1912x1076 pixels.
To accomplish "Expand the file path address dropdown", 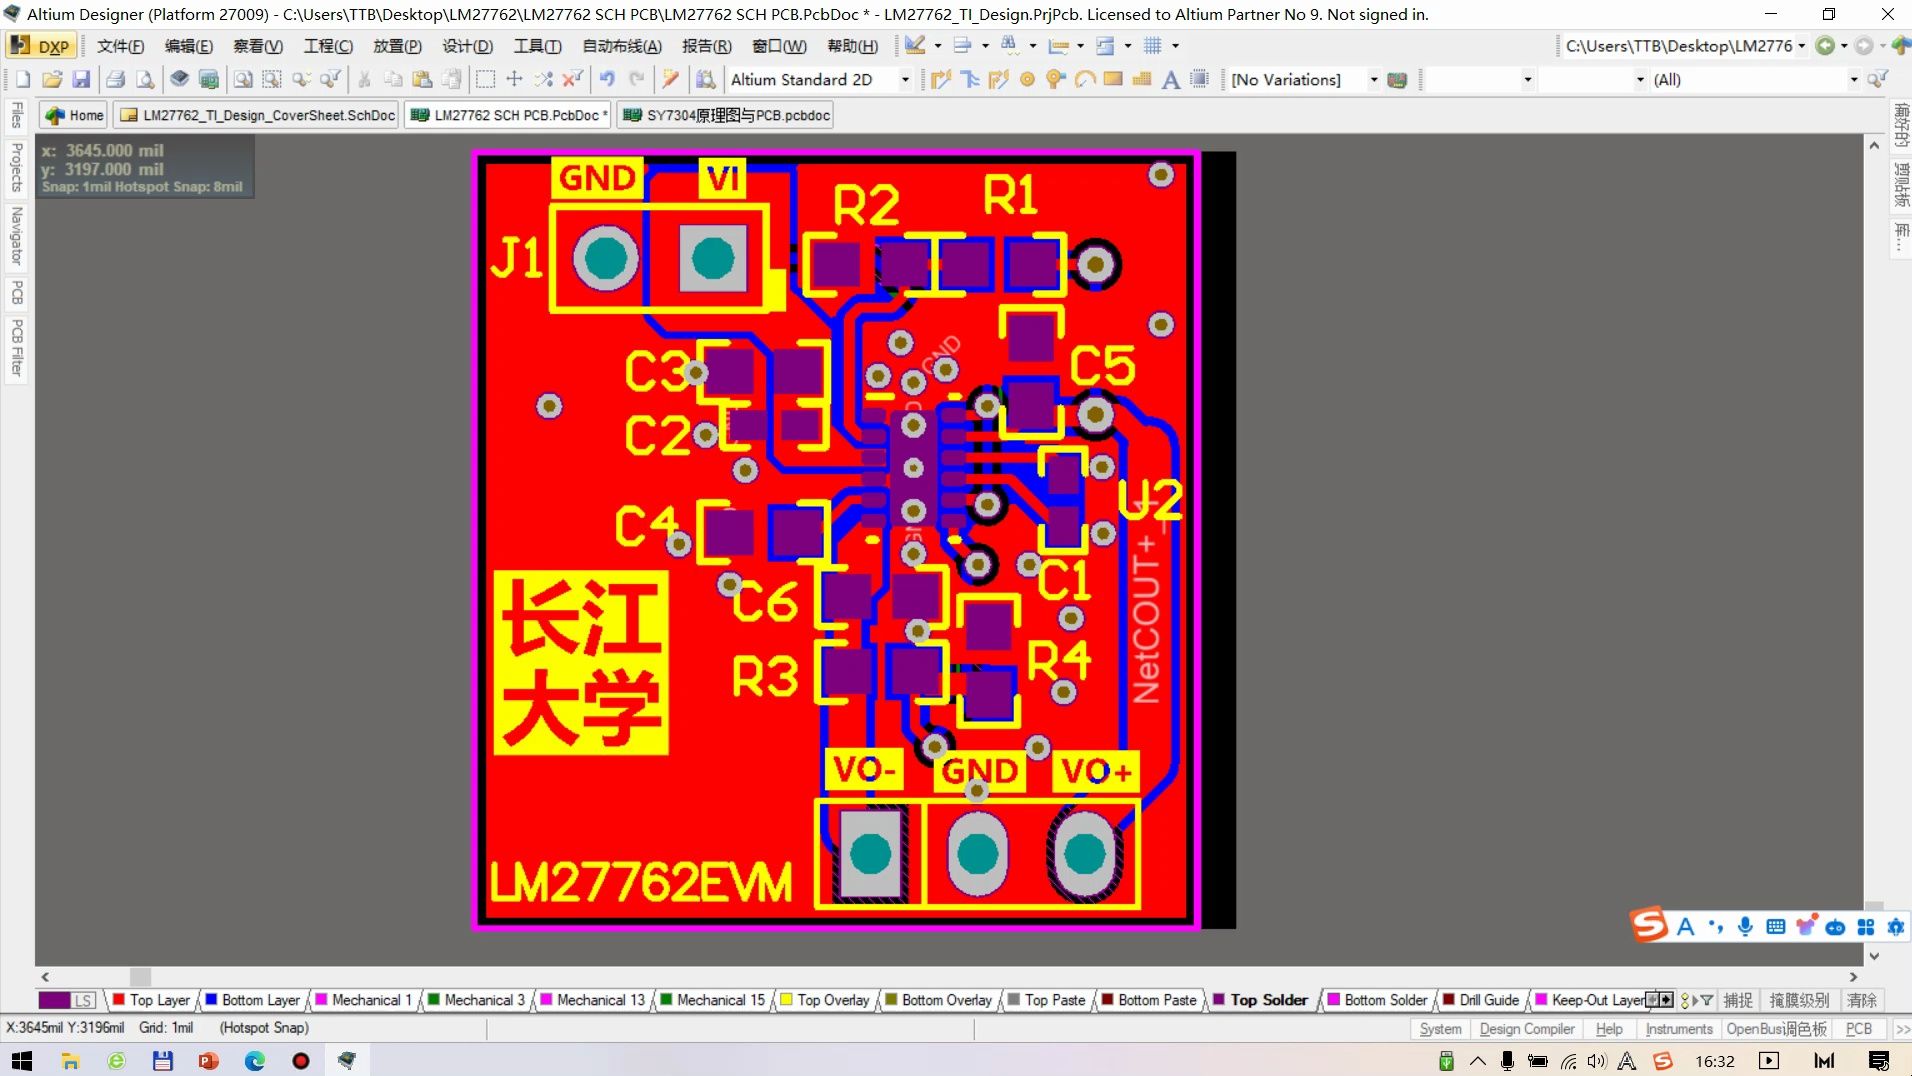I will [x=1801, y=46].
